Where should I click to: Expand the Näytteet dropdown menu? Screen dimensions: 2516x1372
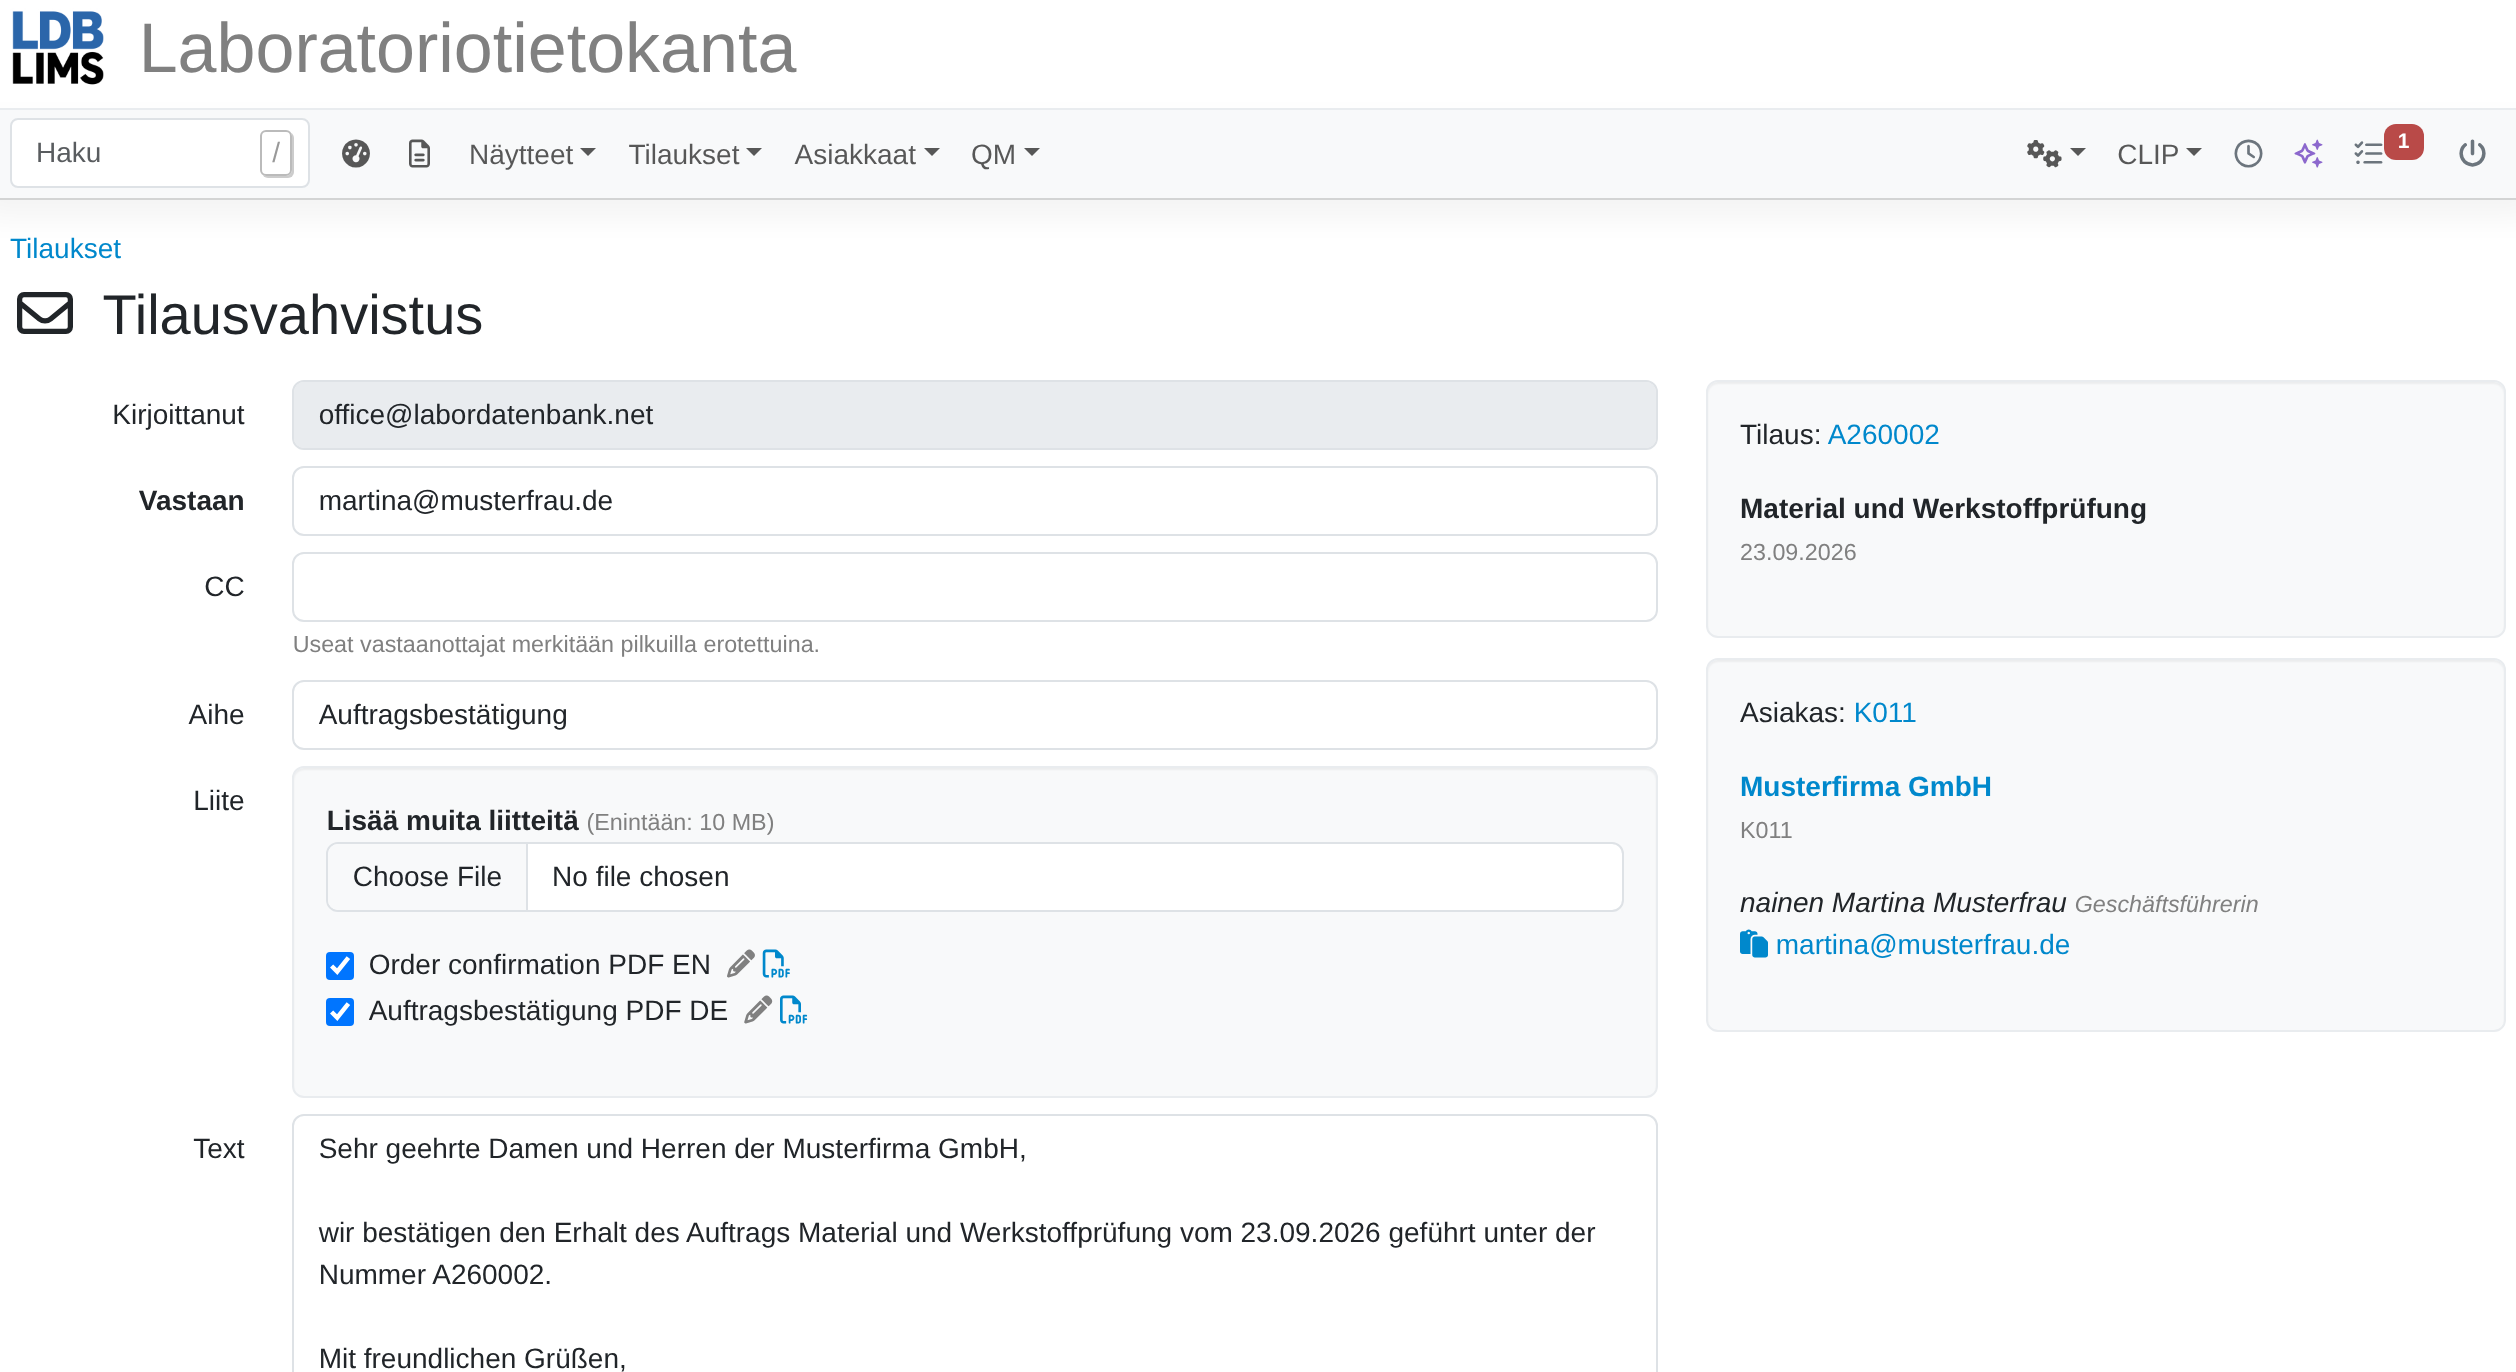click(532, 154)
